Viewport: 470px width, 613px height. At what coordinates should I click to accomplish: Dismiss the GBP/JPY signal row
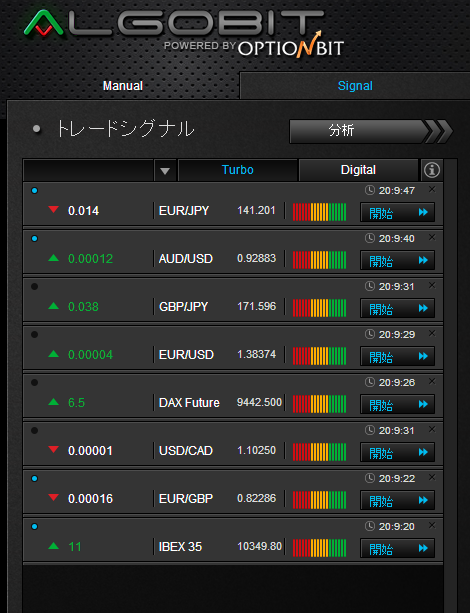point(432,285)
